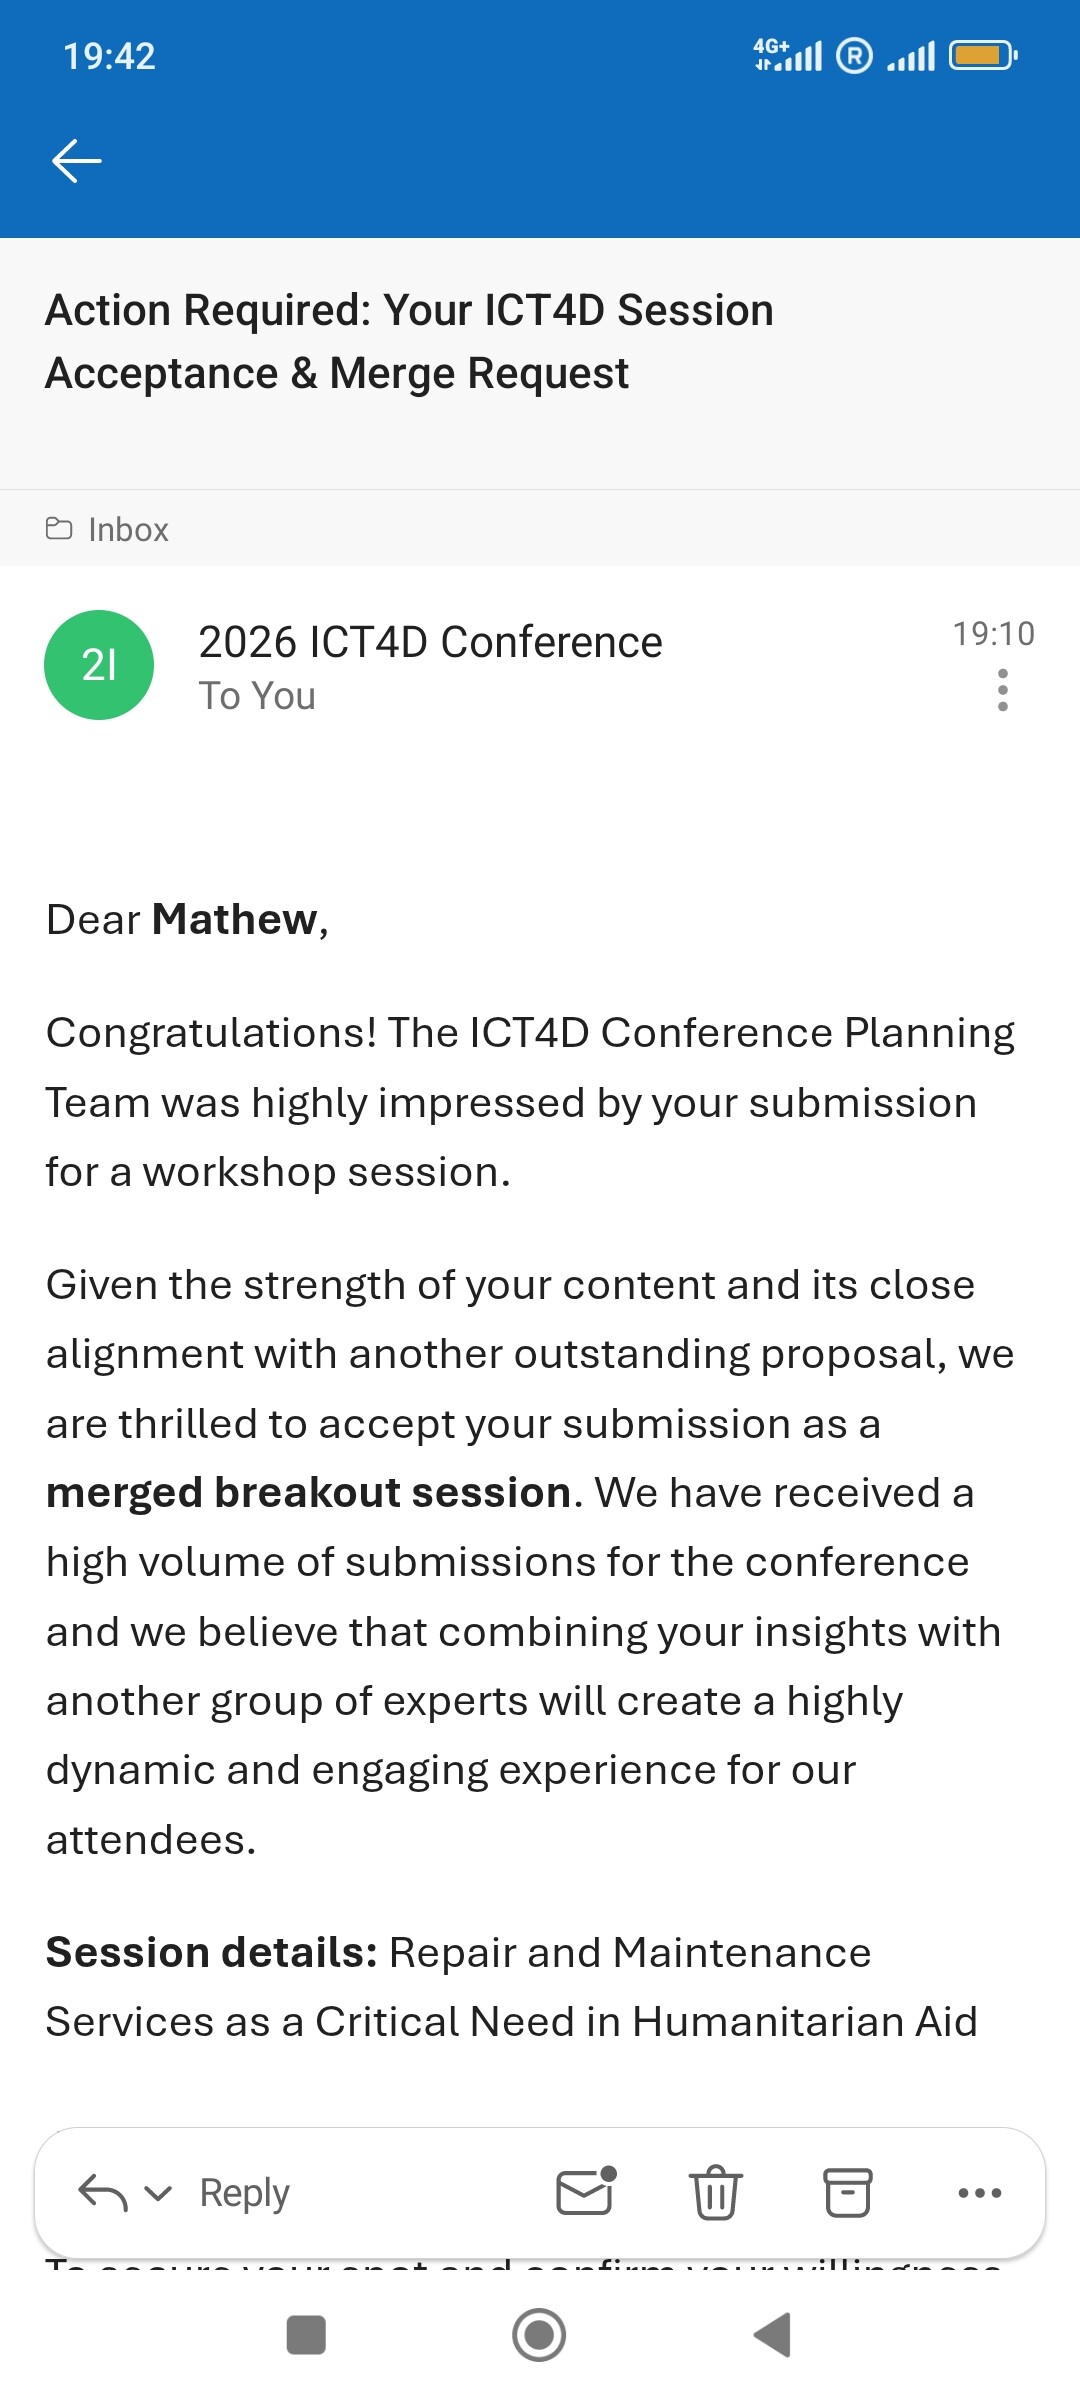Tap the back arrow to leave email
Screen dimensions: 1080x2400
[x=76, y=161]
